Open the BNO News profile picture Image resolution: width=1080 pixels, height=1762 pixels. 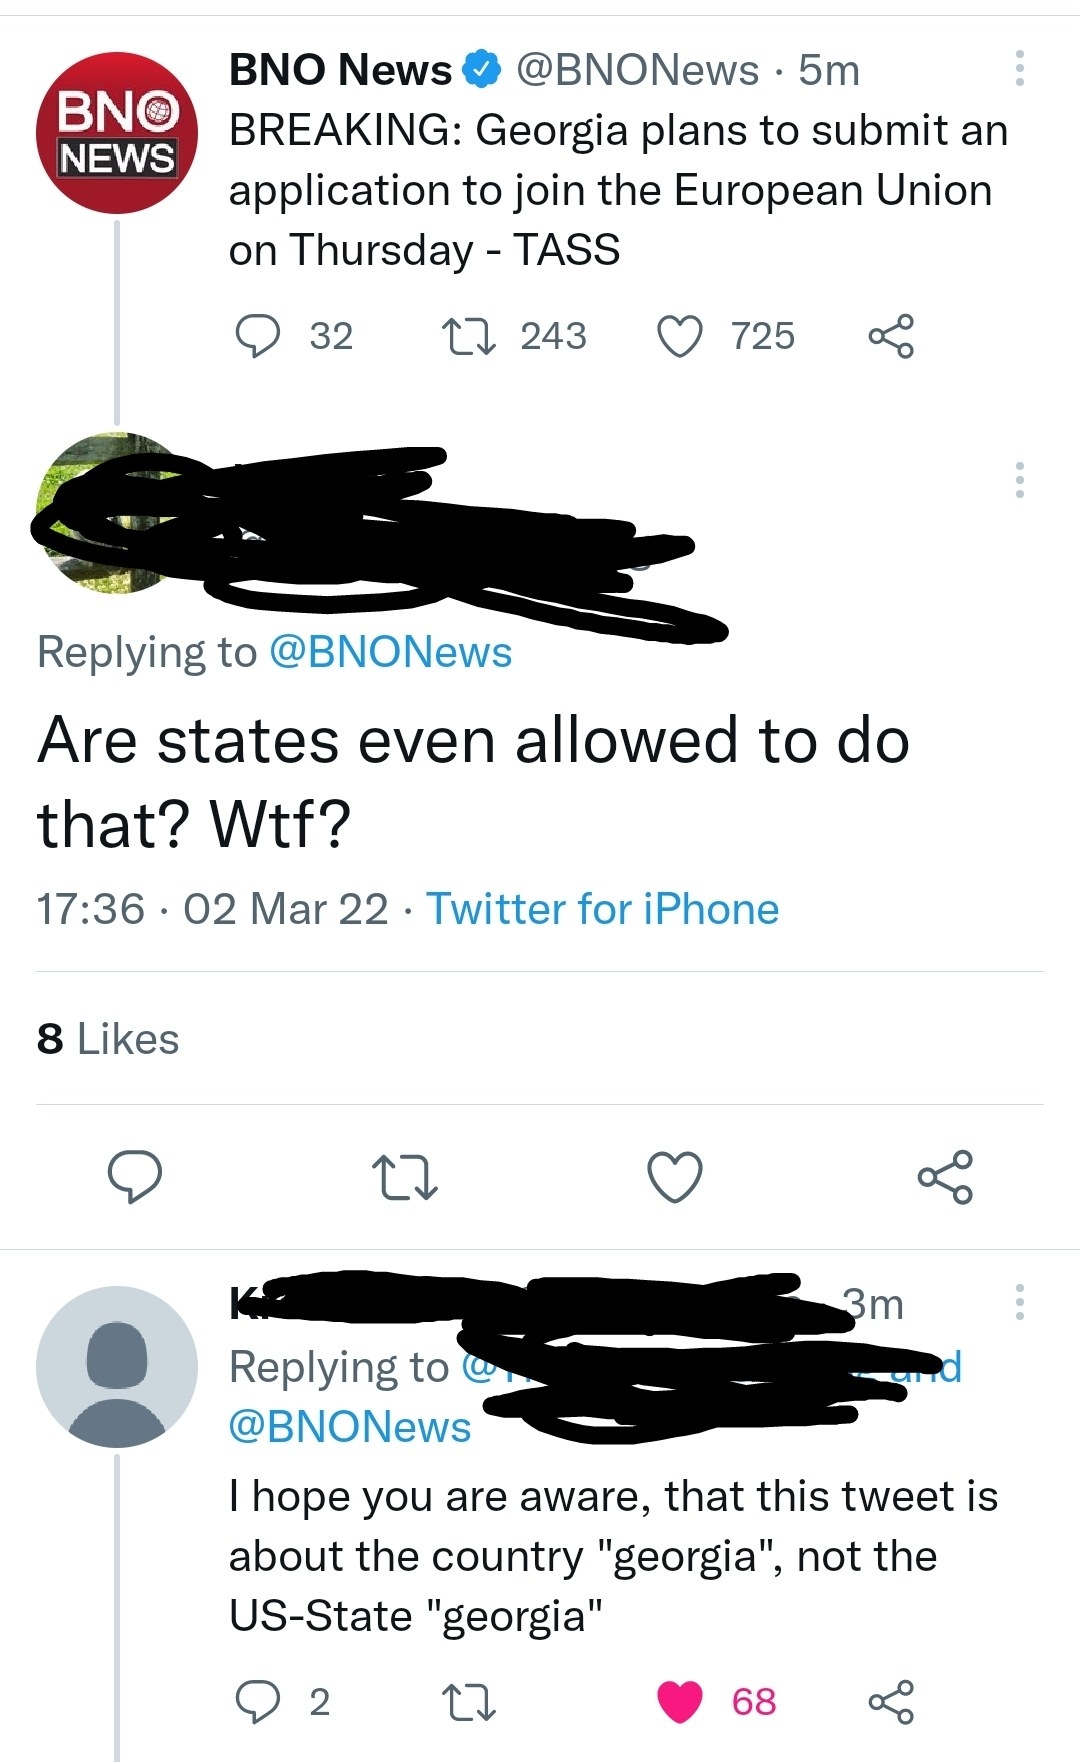coord(117,132)
